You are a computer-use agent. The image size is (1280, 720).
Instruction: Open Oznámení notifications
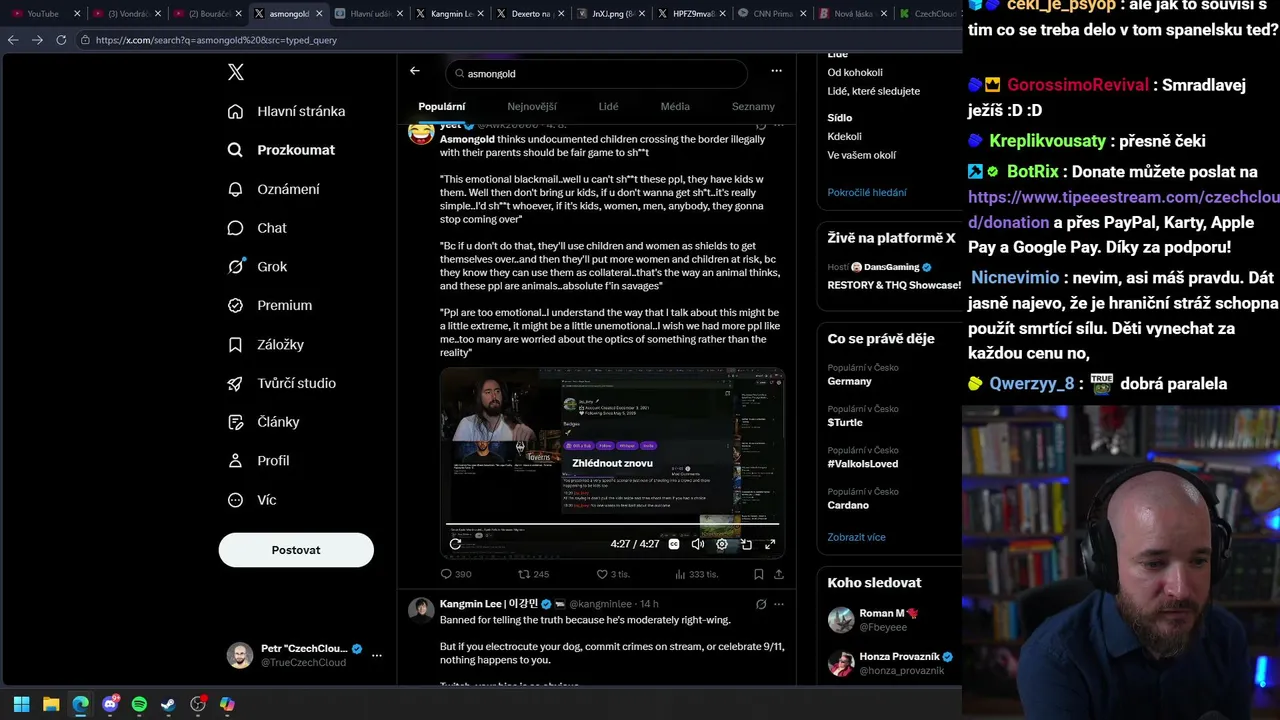click(x=274, y=189)
